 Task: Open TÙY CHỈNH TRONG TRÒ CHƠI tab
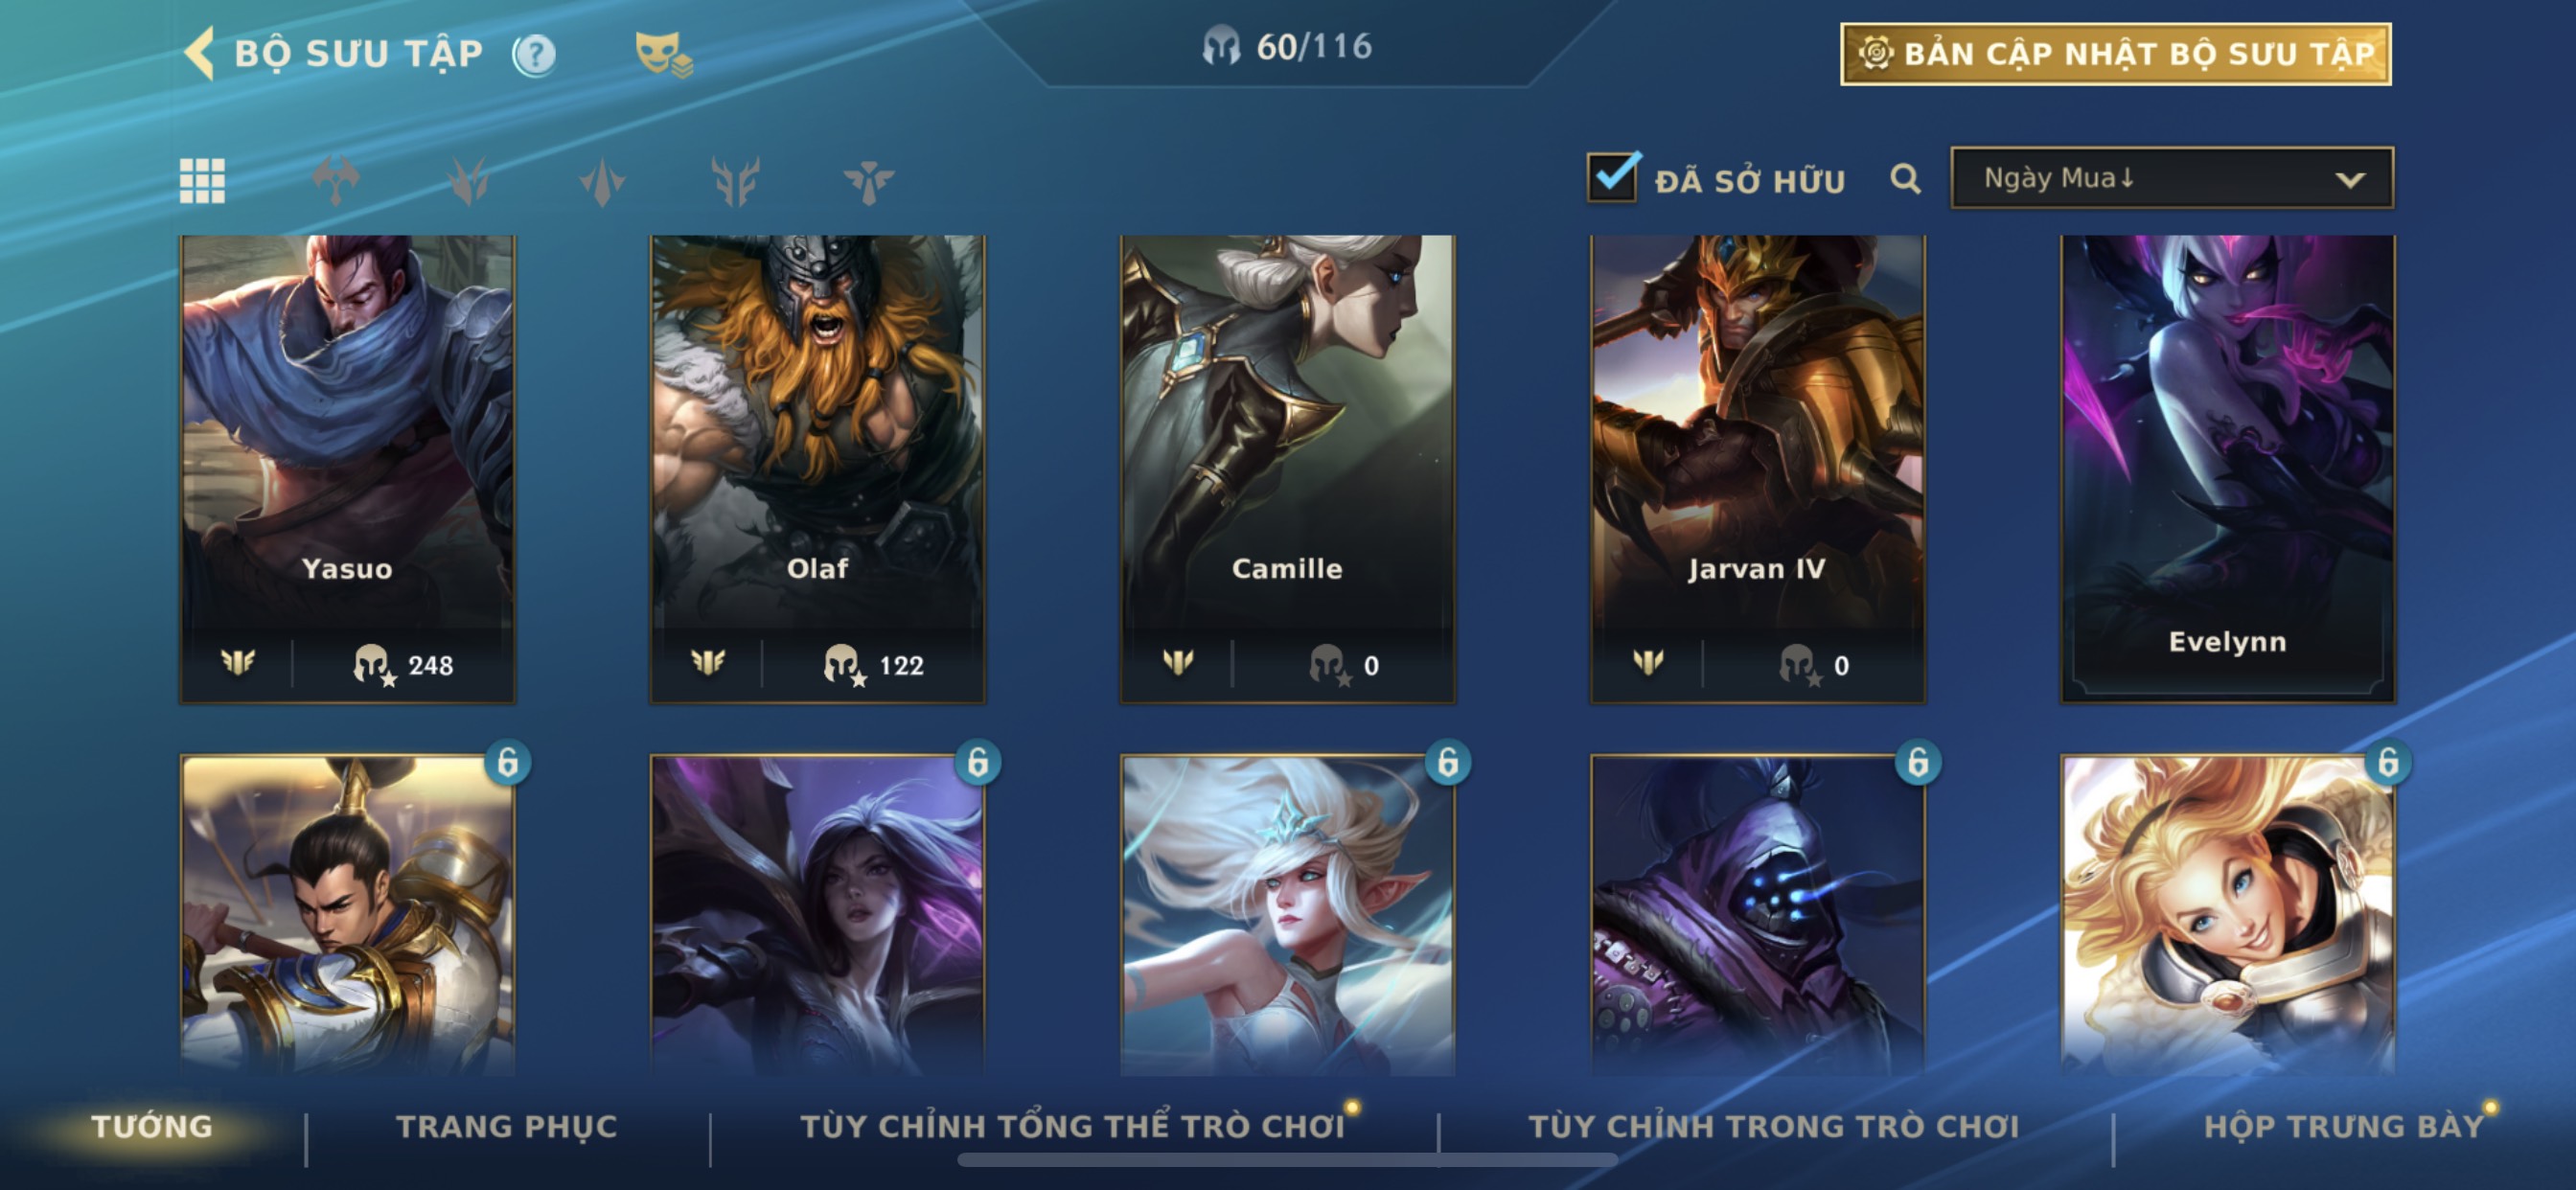(1774, 1127)
